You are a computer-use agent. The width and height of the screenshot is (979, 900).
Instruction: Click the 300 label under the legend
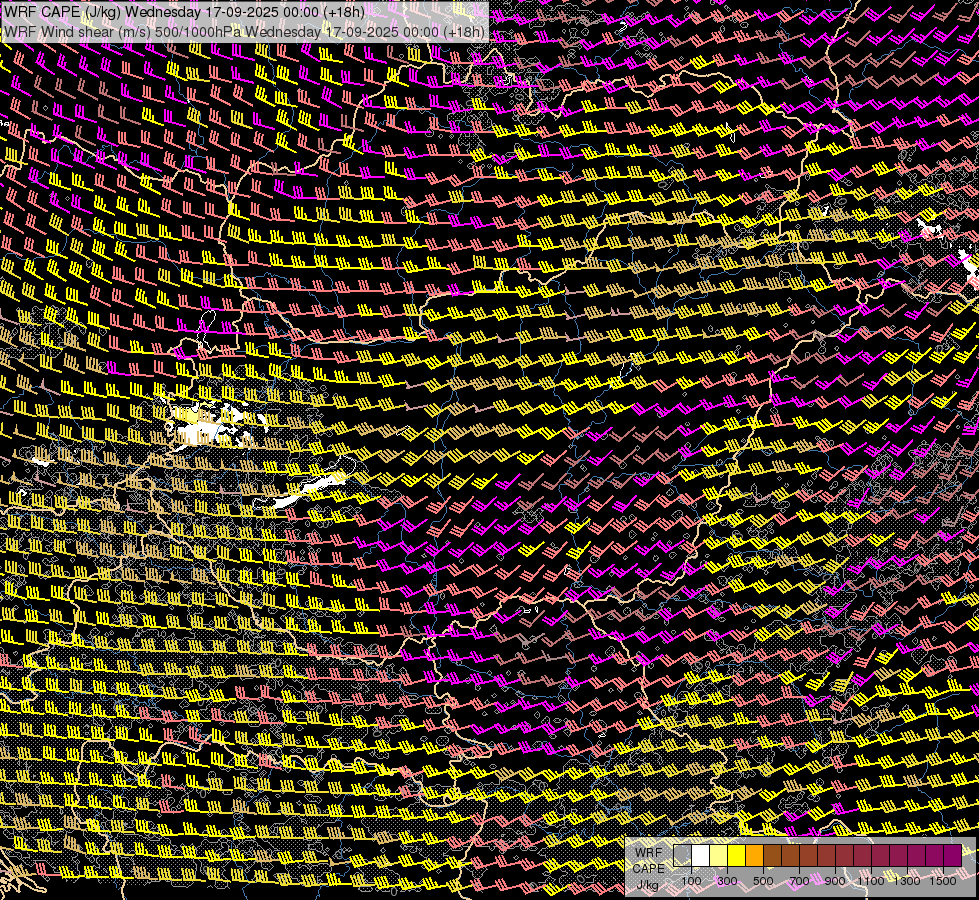pos(727,881)
